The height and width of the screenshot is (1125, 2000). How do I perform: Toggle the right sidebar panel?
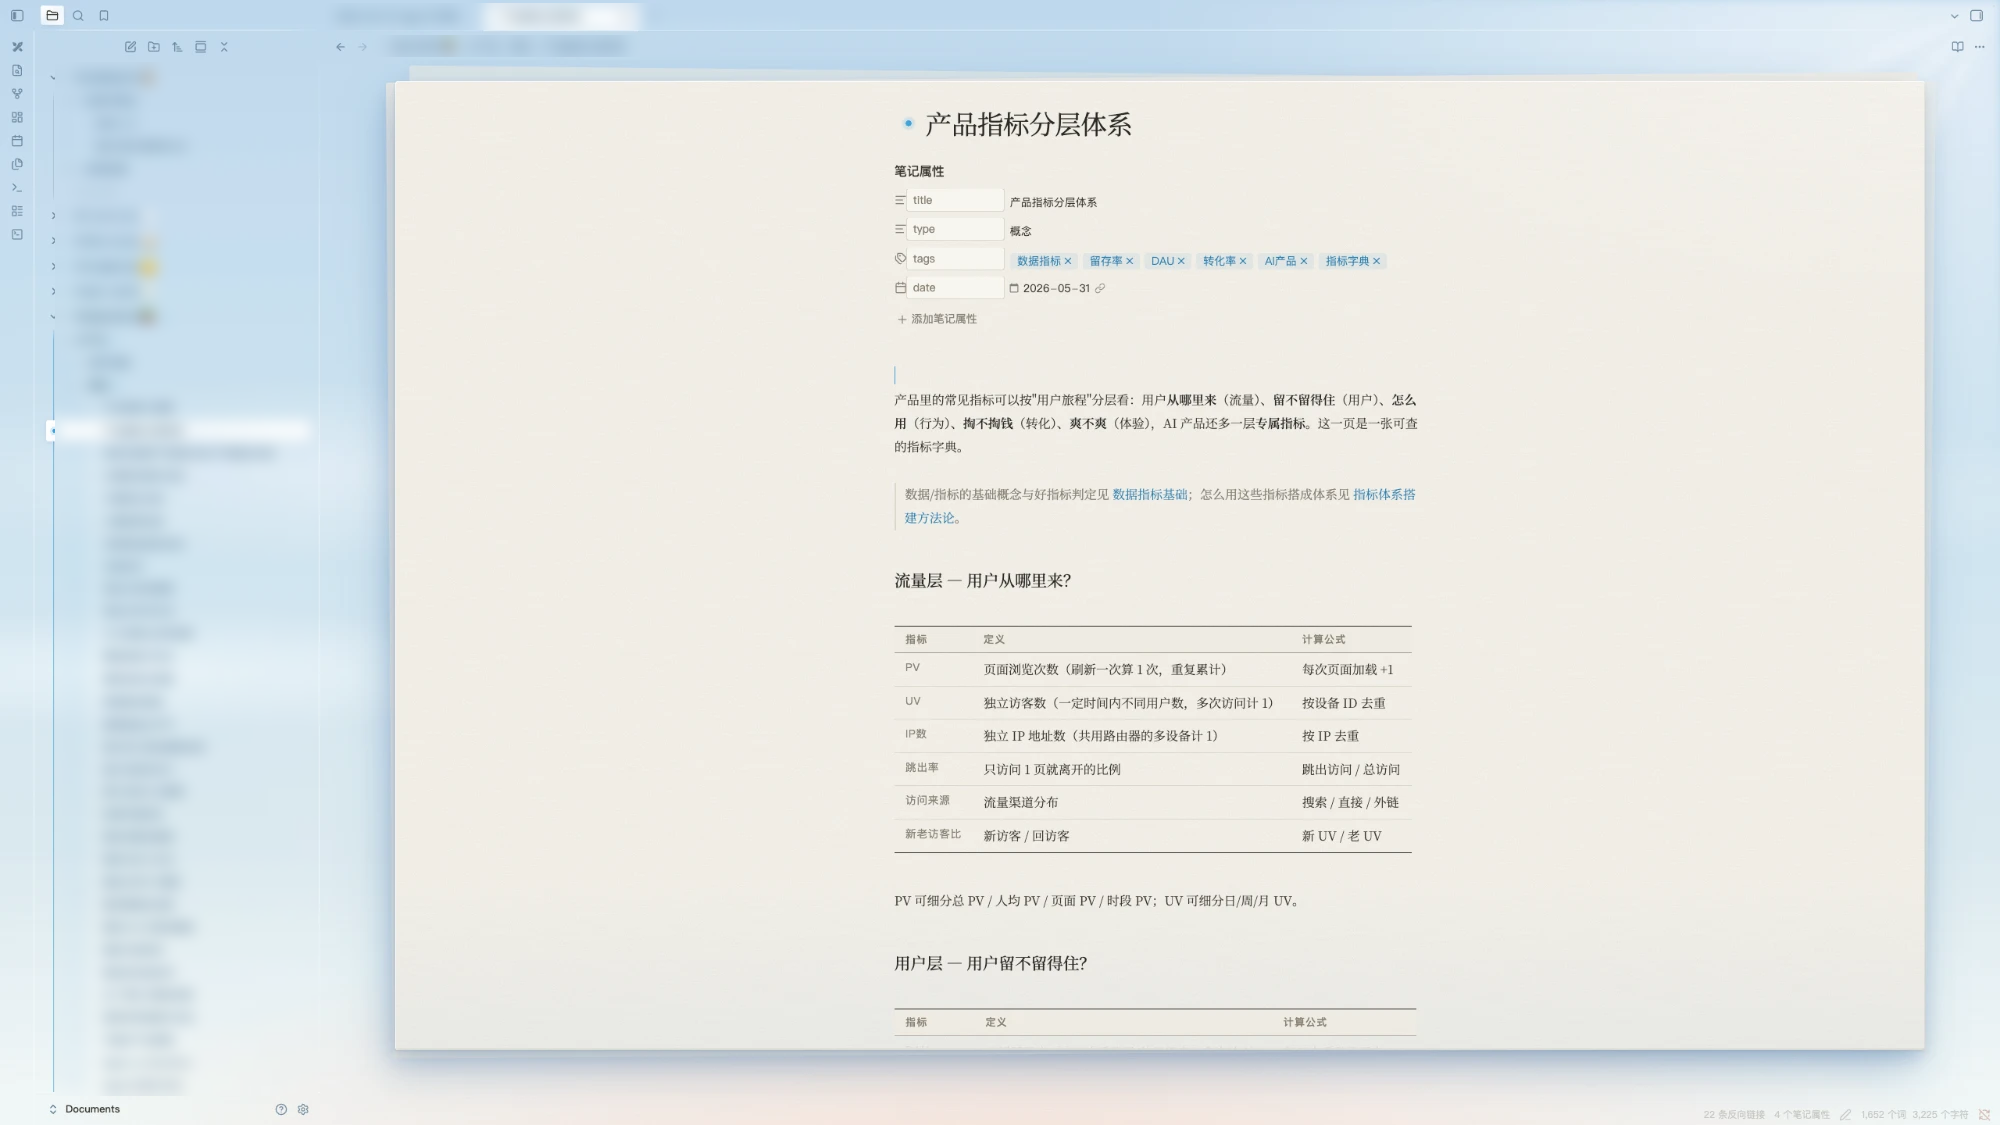(1976, 15)
